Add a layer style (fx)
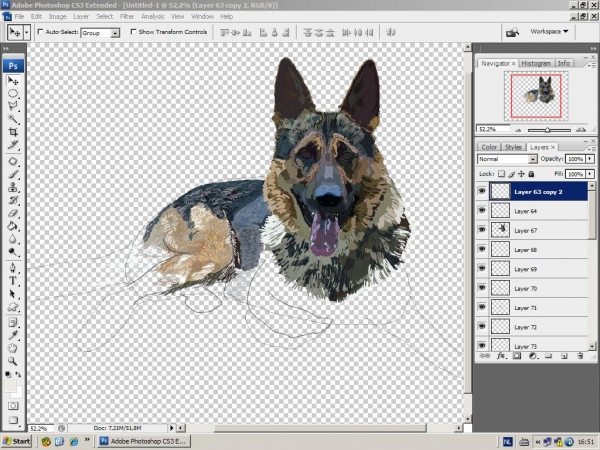Image resolution: width=600 pixels, height=450 pixels. pos(501,356)
